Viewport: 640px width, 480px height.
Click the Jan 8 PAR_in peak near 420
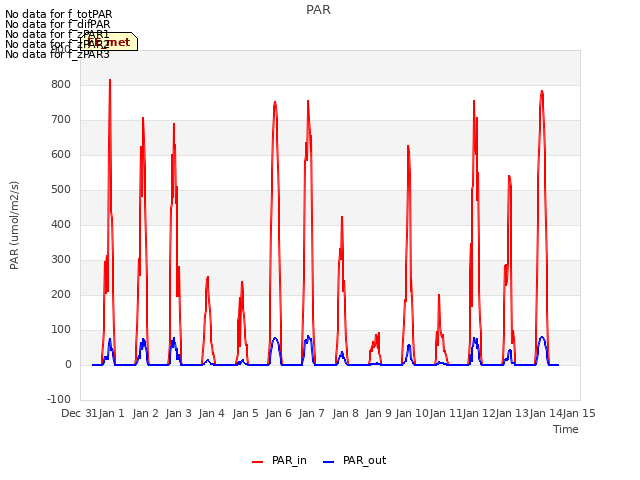(342, 217)
